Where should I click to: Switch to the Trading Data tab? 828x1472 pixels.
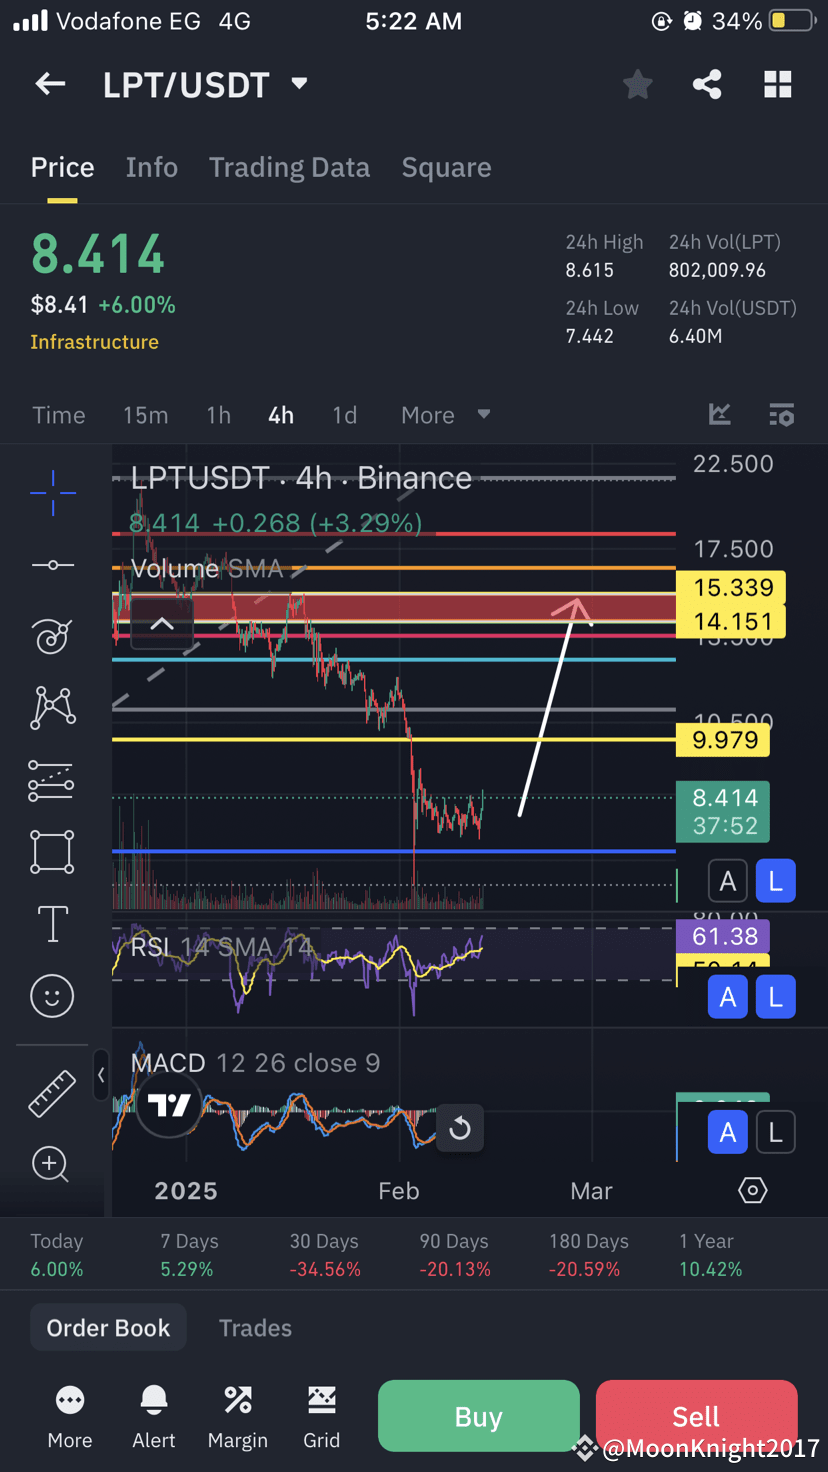289,167
